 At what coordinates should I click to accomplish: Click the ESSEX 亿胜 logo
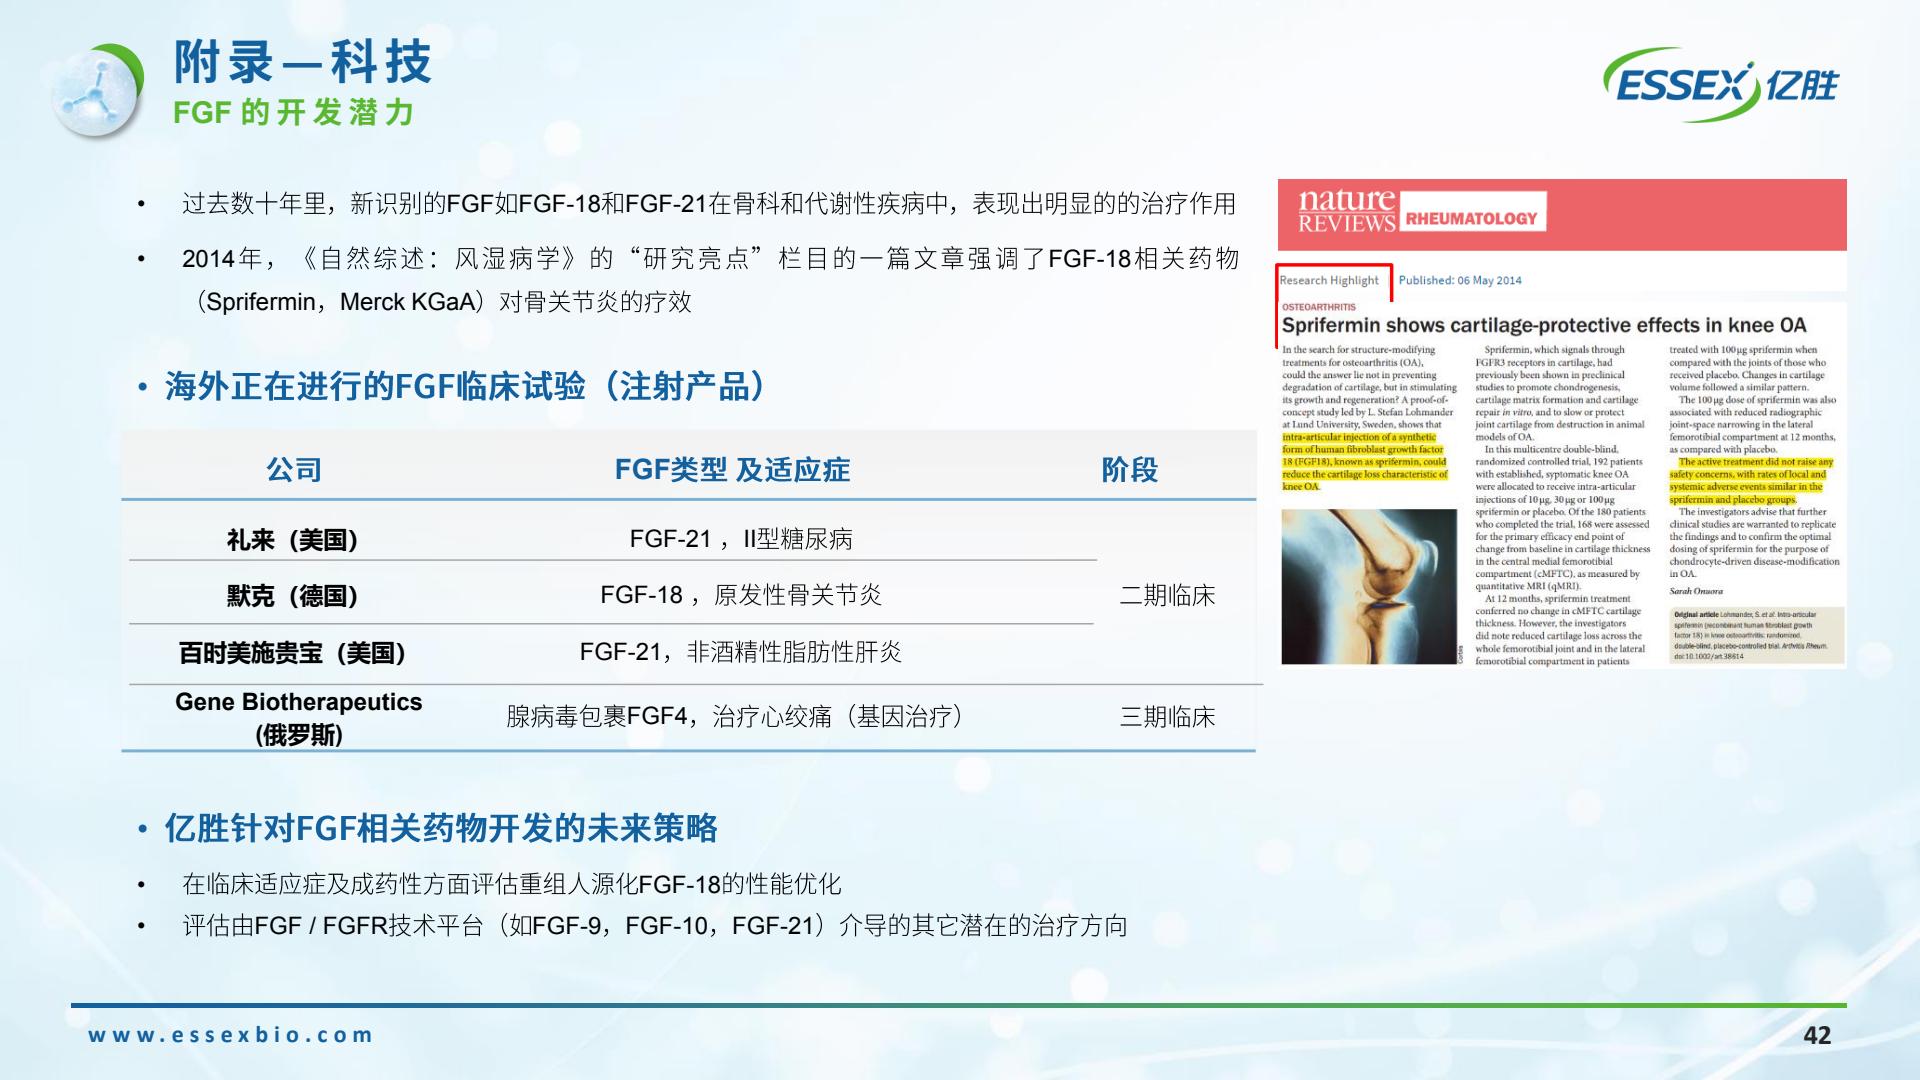1720,85
